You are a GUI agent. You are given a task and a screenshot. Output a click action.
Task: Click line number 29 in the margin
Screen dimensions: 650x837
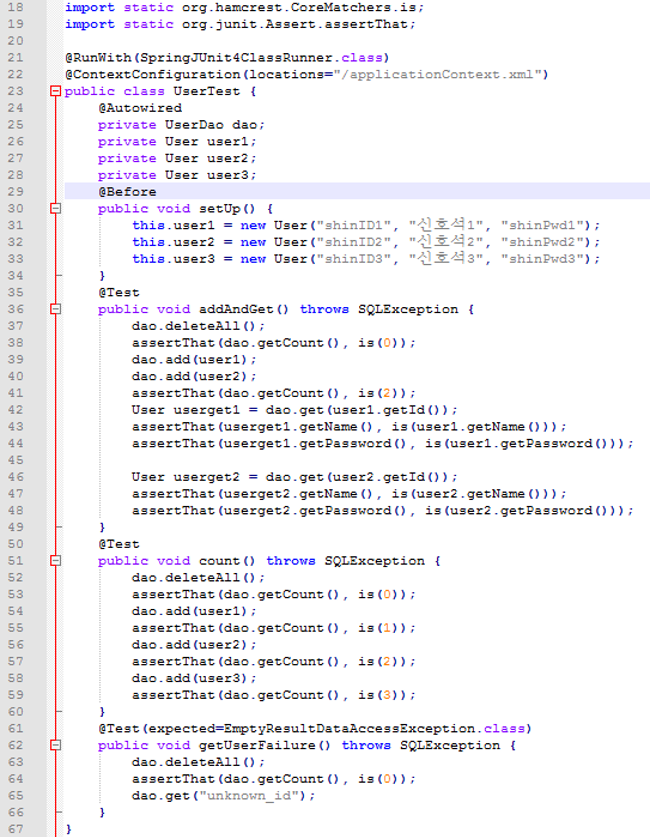[x=15, y=192]
